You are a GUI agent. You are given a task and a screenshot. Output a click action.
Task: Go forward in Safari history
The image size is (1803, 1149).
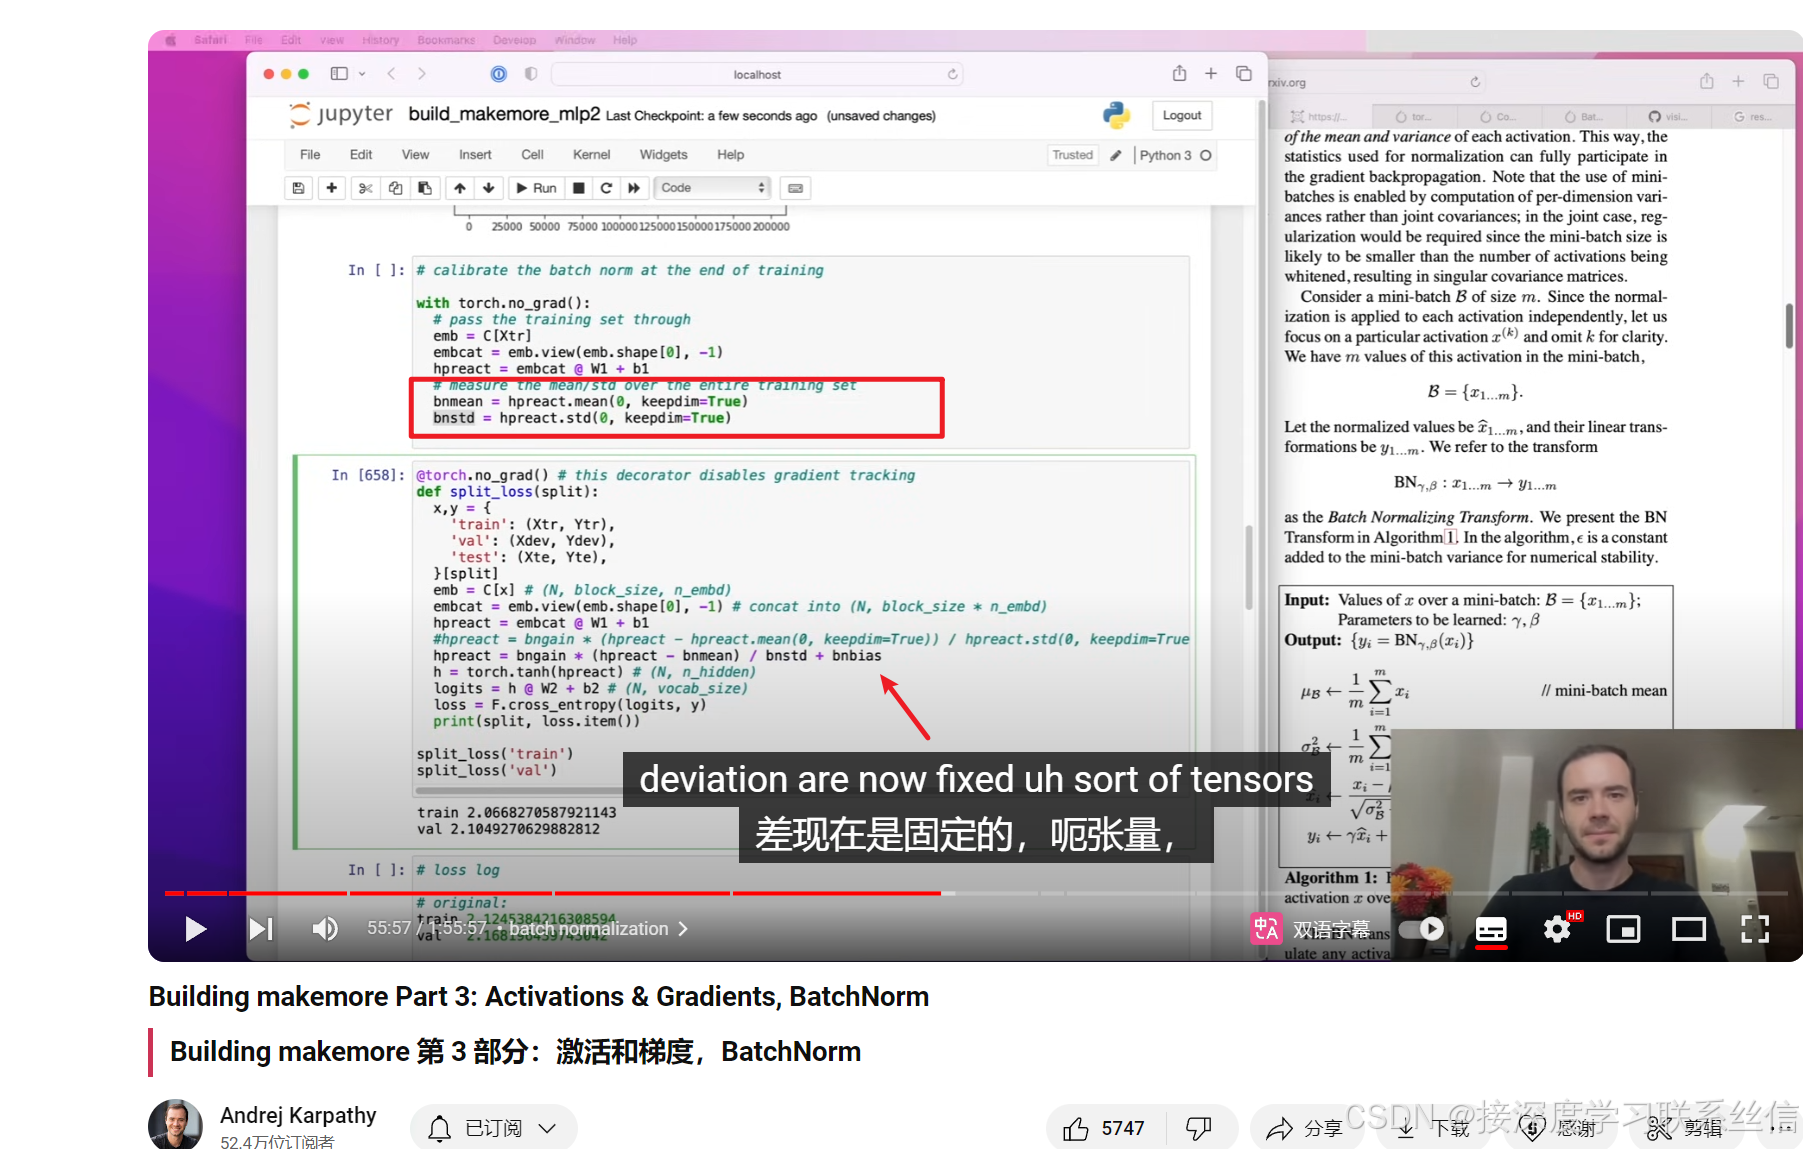422,73
